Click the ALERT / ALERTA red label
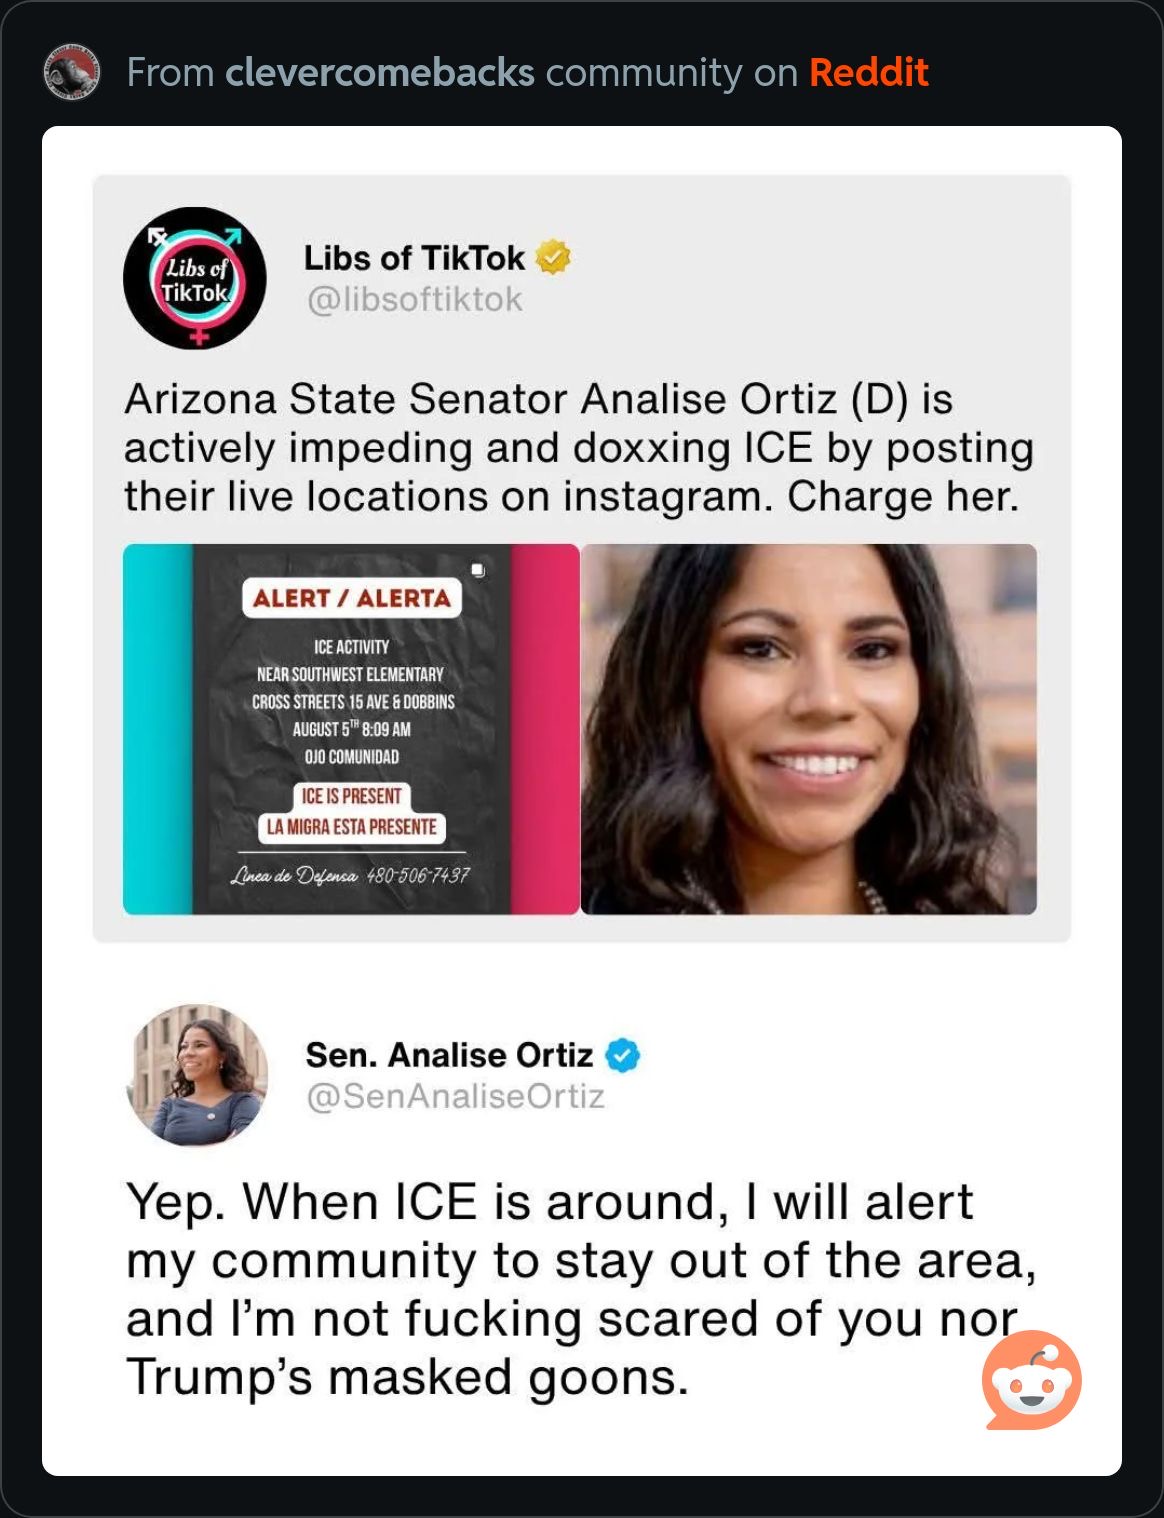1164x1518 pixels. coord(352,598)
